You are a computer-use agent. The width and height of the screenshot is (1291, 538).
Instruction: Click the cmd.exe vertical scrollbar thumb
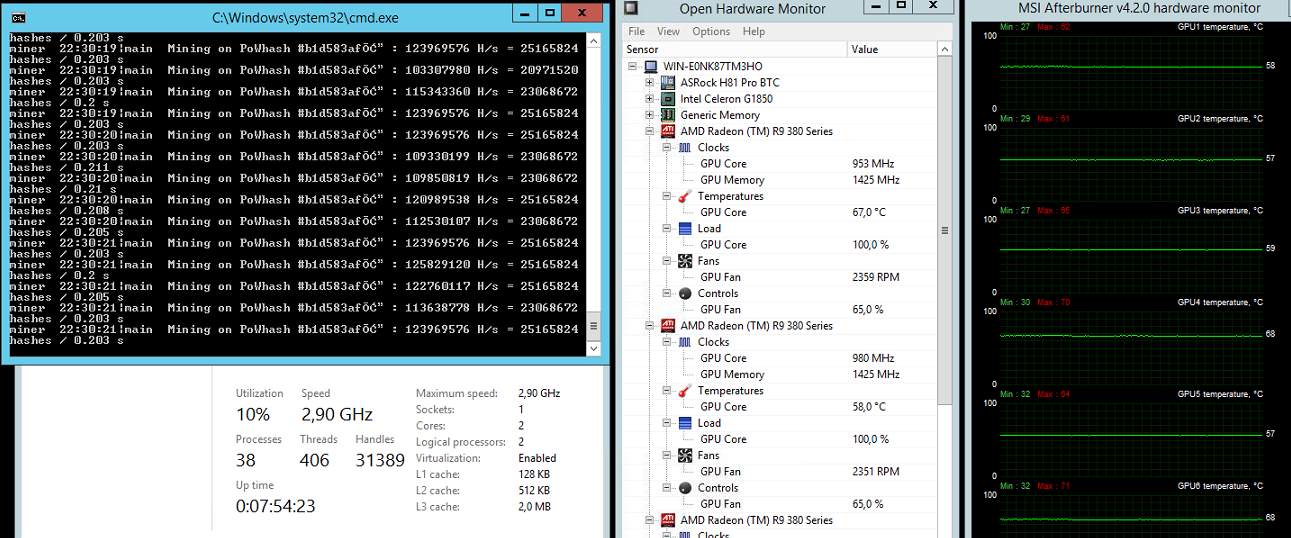(594, 326)
